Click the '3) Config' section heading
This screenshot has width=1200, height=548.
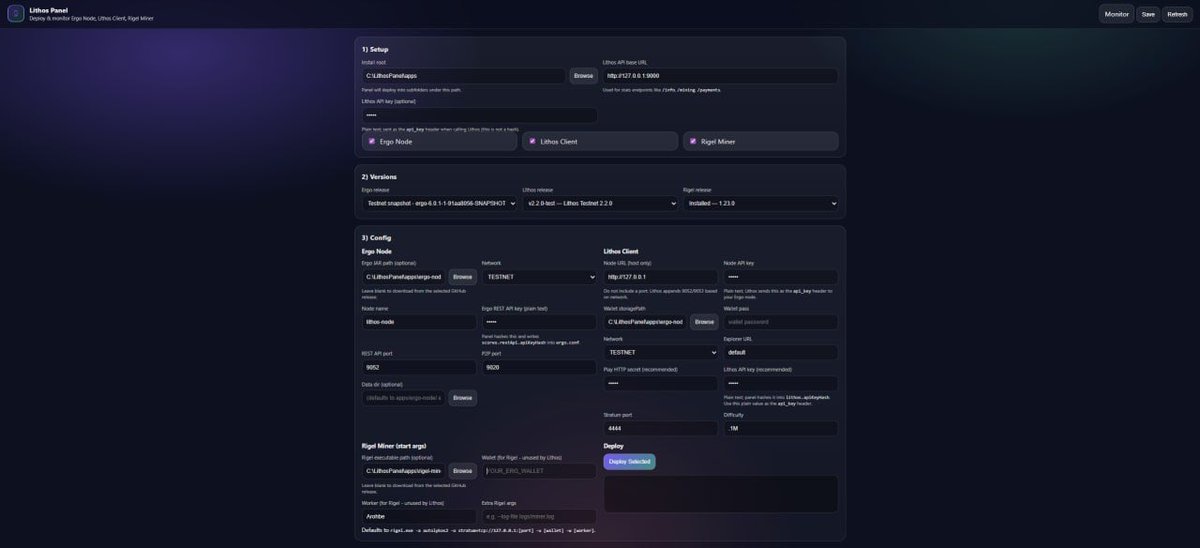click(x=376, y=237)
